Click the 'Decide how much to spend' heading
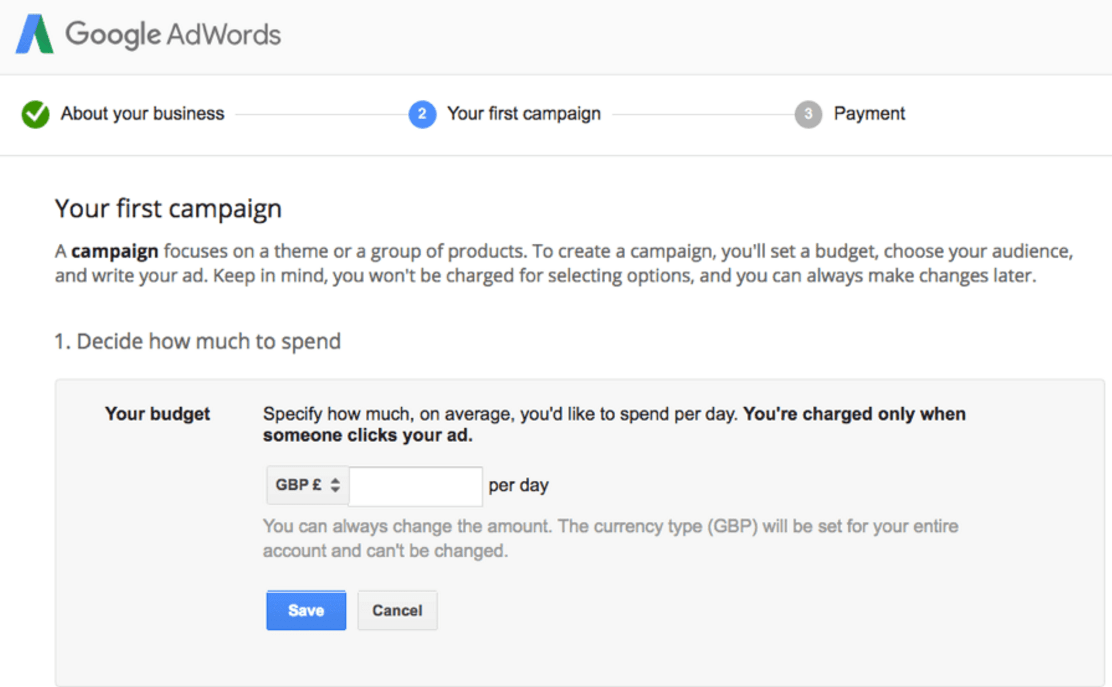1112x687 pixels. [198, 341]
